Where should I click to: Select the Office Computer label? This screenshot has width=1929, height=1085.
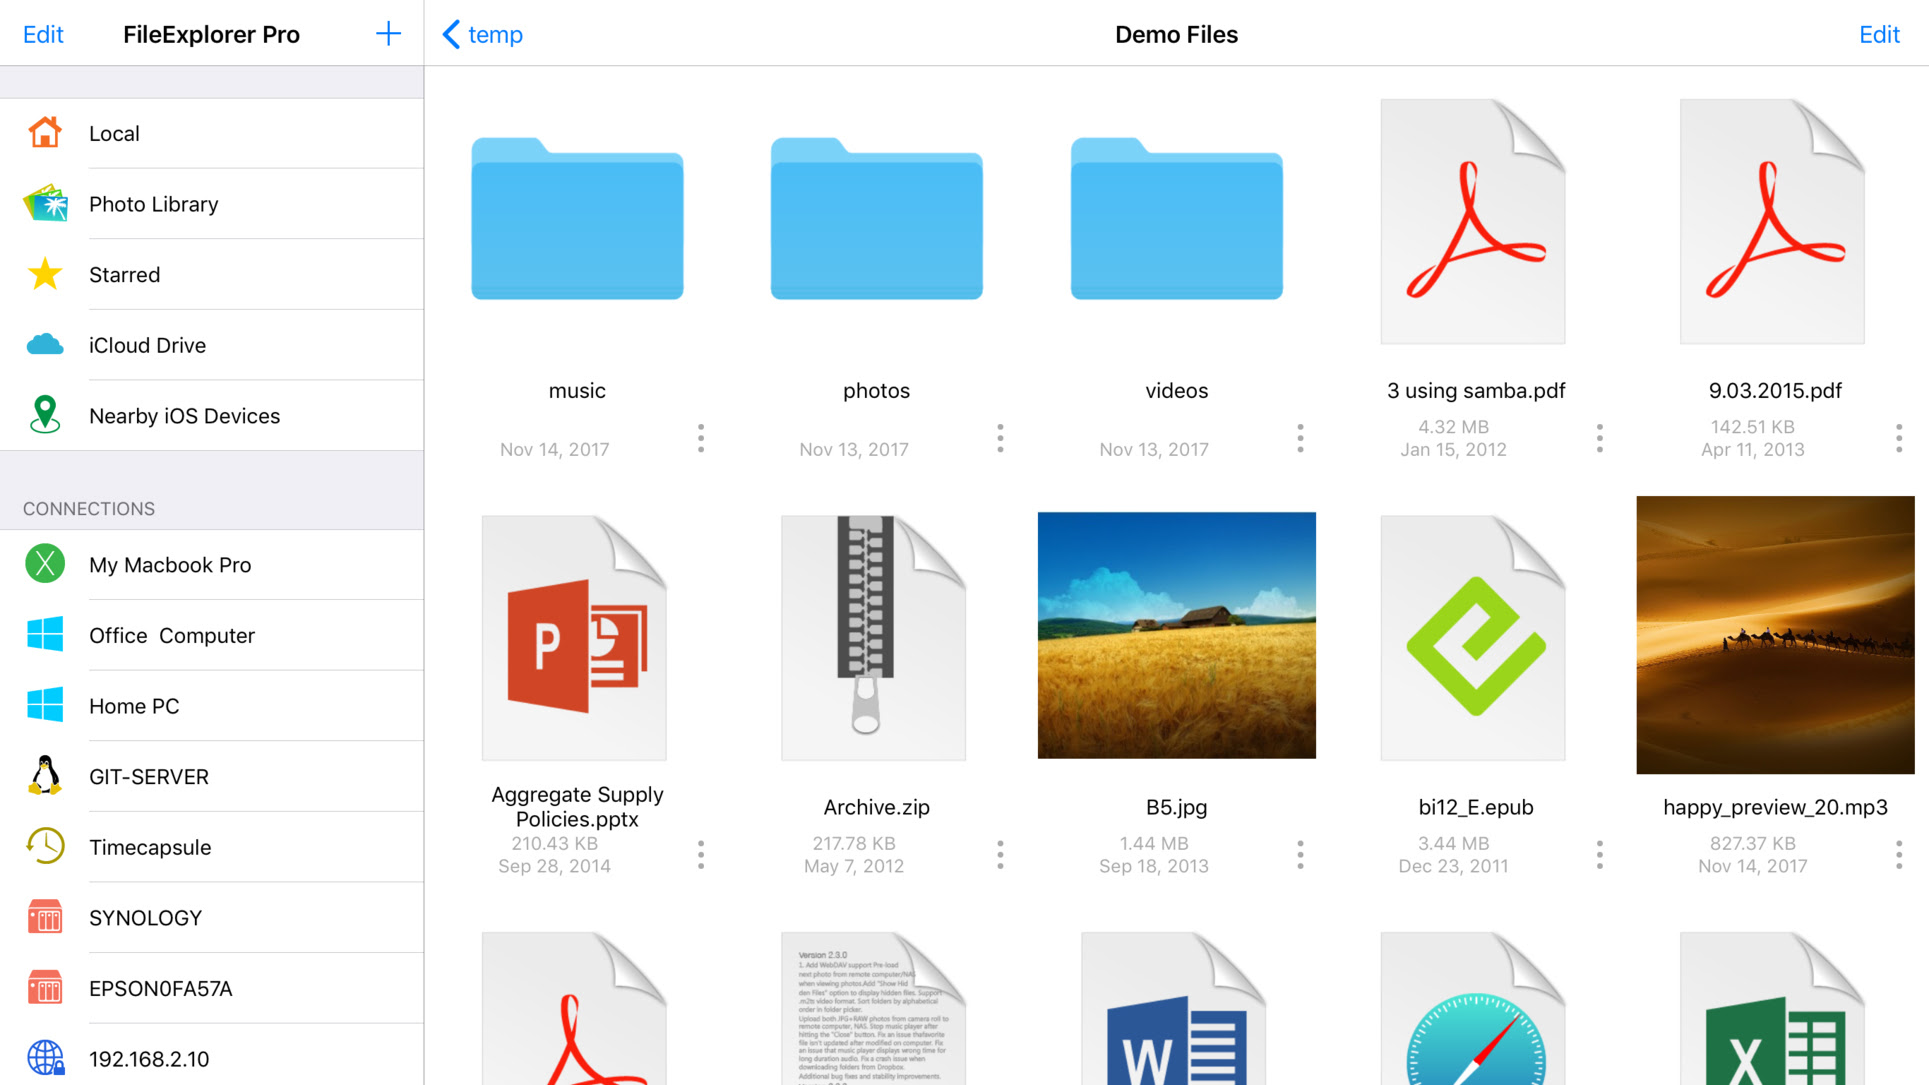pyautogui.click(x=172, y=635)
